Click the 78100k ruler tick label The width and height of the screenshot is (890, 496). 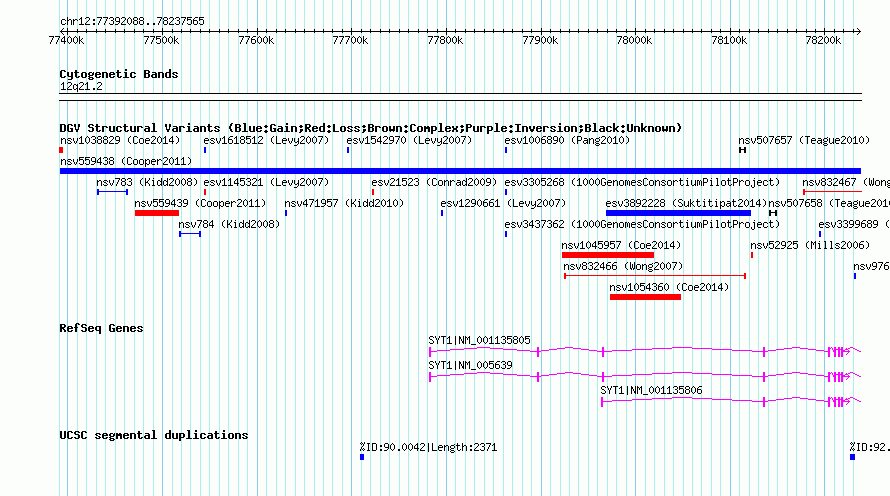(x=729, y=40)
